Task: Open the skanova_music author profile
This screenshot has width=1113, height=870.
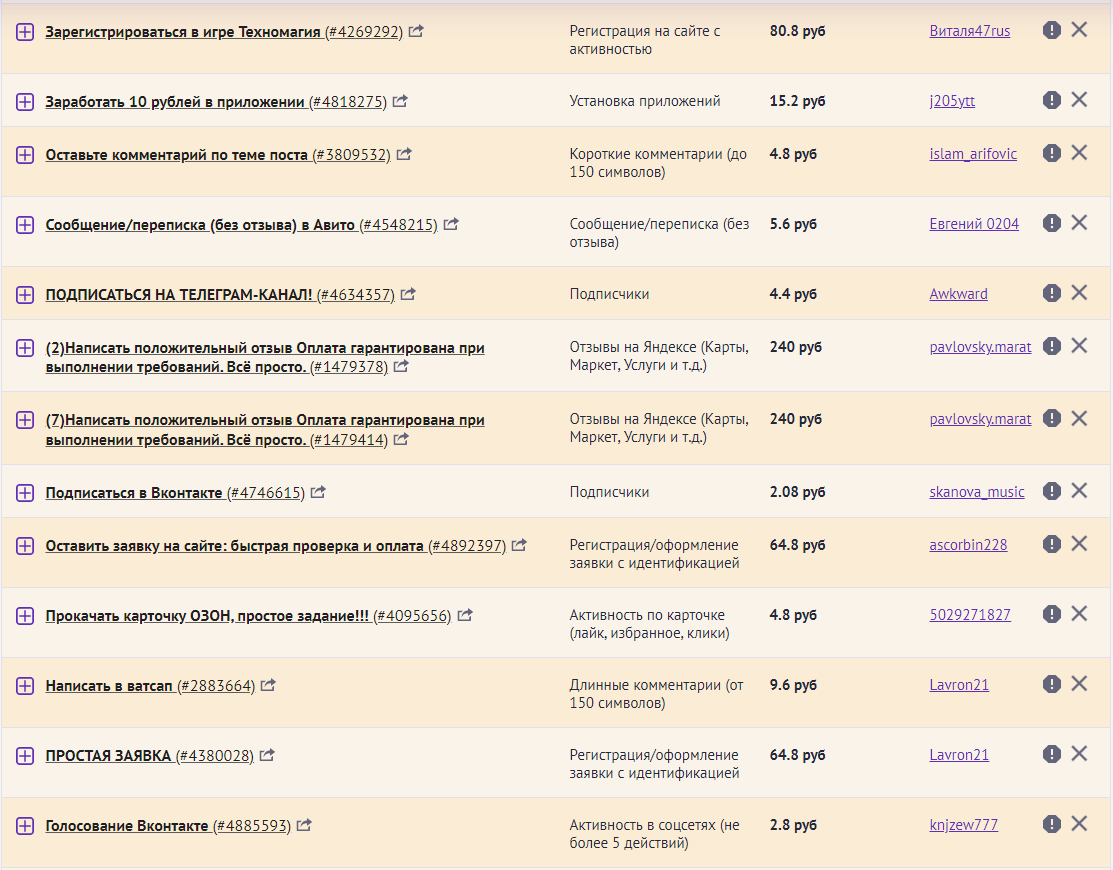Action: click(976, 492)
